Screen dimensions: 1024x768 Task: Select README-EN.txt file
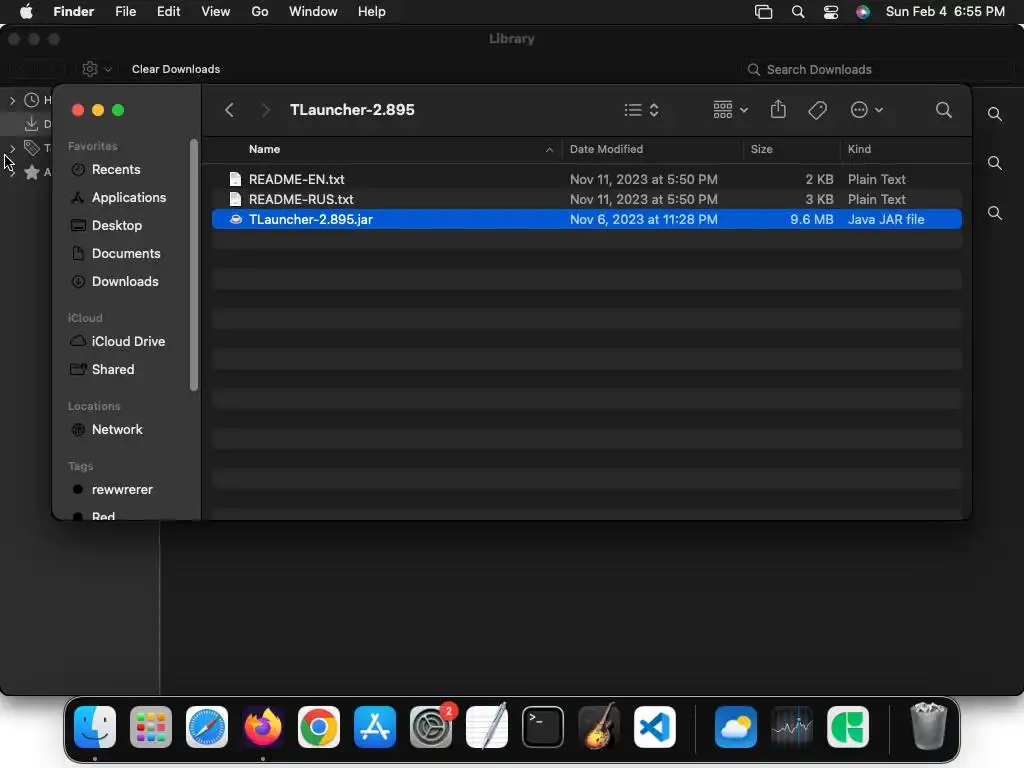(586, 179)
